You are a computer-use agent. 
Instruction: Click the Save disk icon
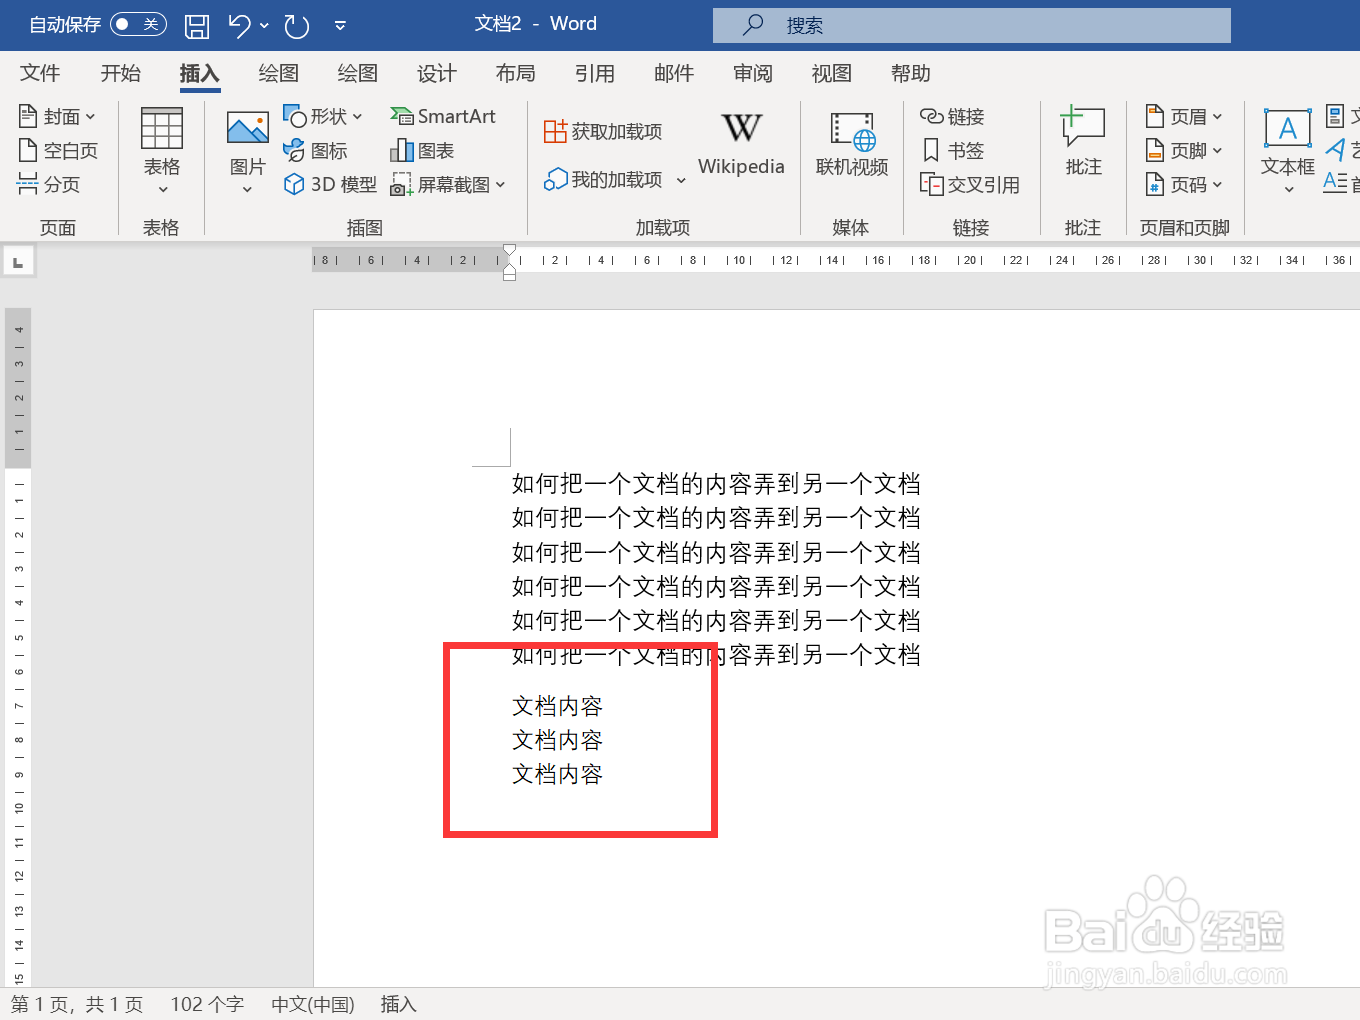point(197,26)
